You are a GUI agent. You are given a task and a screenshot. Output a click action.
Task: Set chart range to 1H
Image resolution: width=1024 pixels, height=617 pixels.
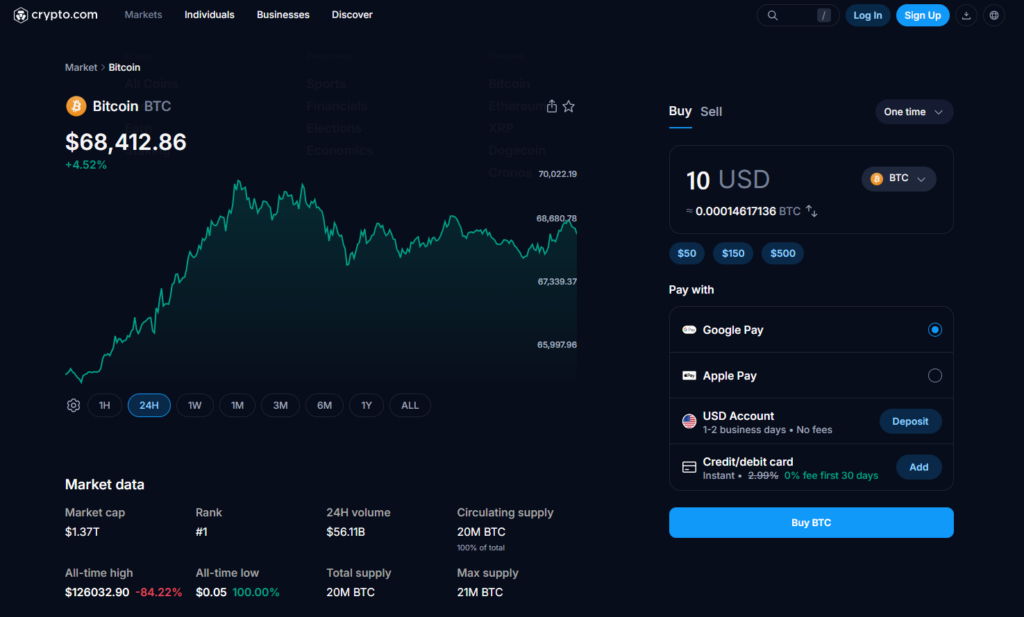(104, 405)
